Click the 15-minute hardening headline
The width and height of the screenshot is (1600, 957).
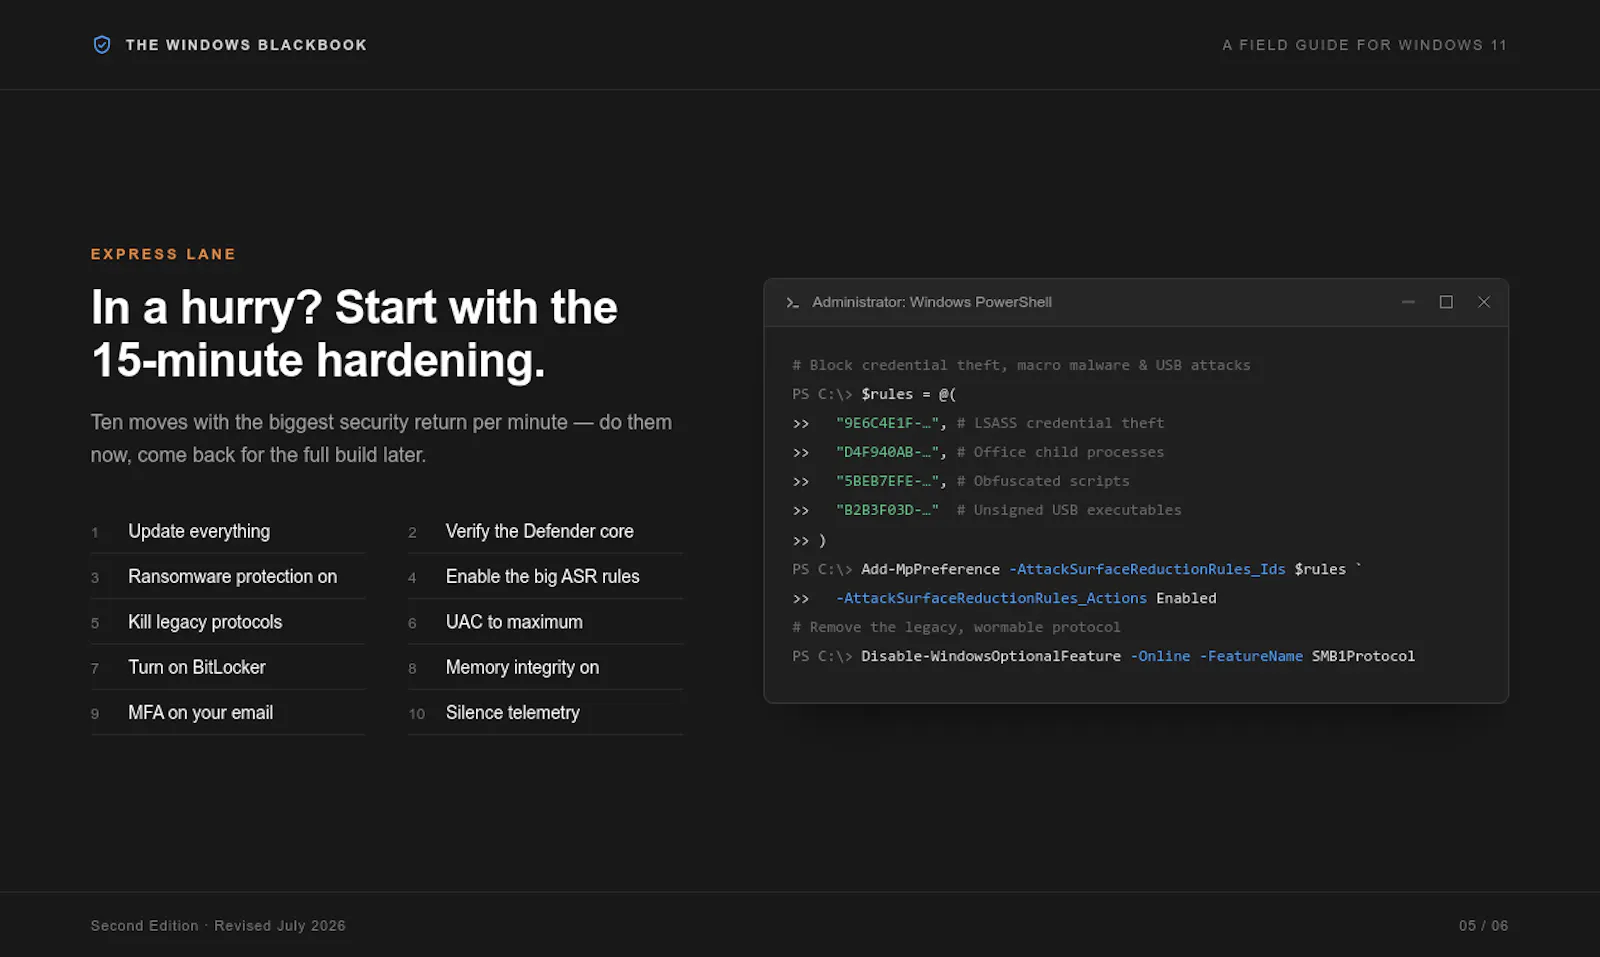(354, 333)
